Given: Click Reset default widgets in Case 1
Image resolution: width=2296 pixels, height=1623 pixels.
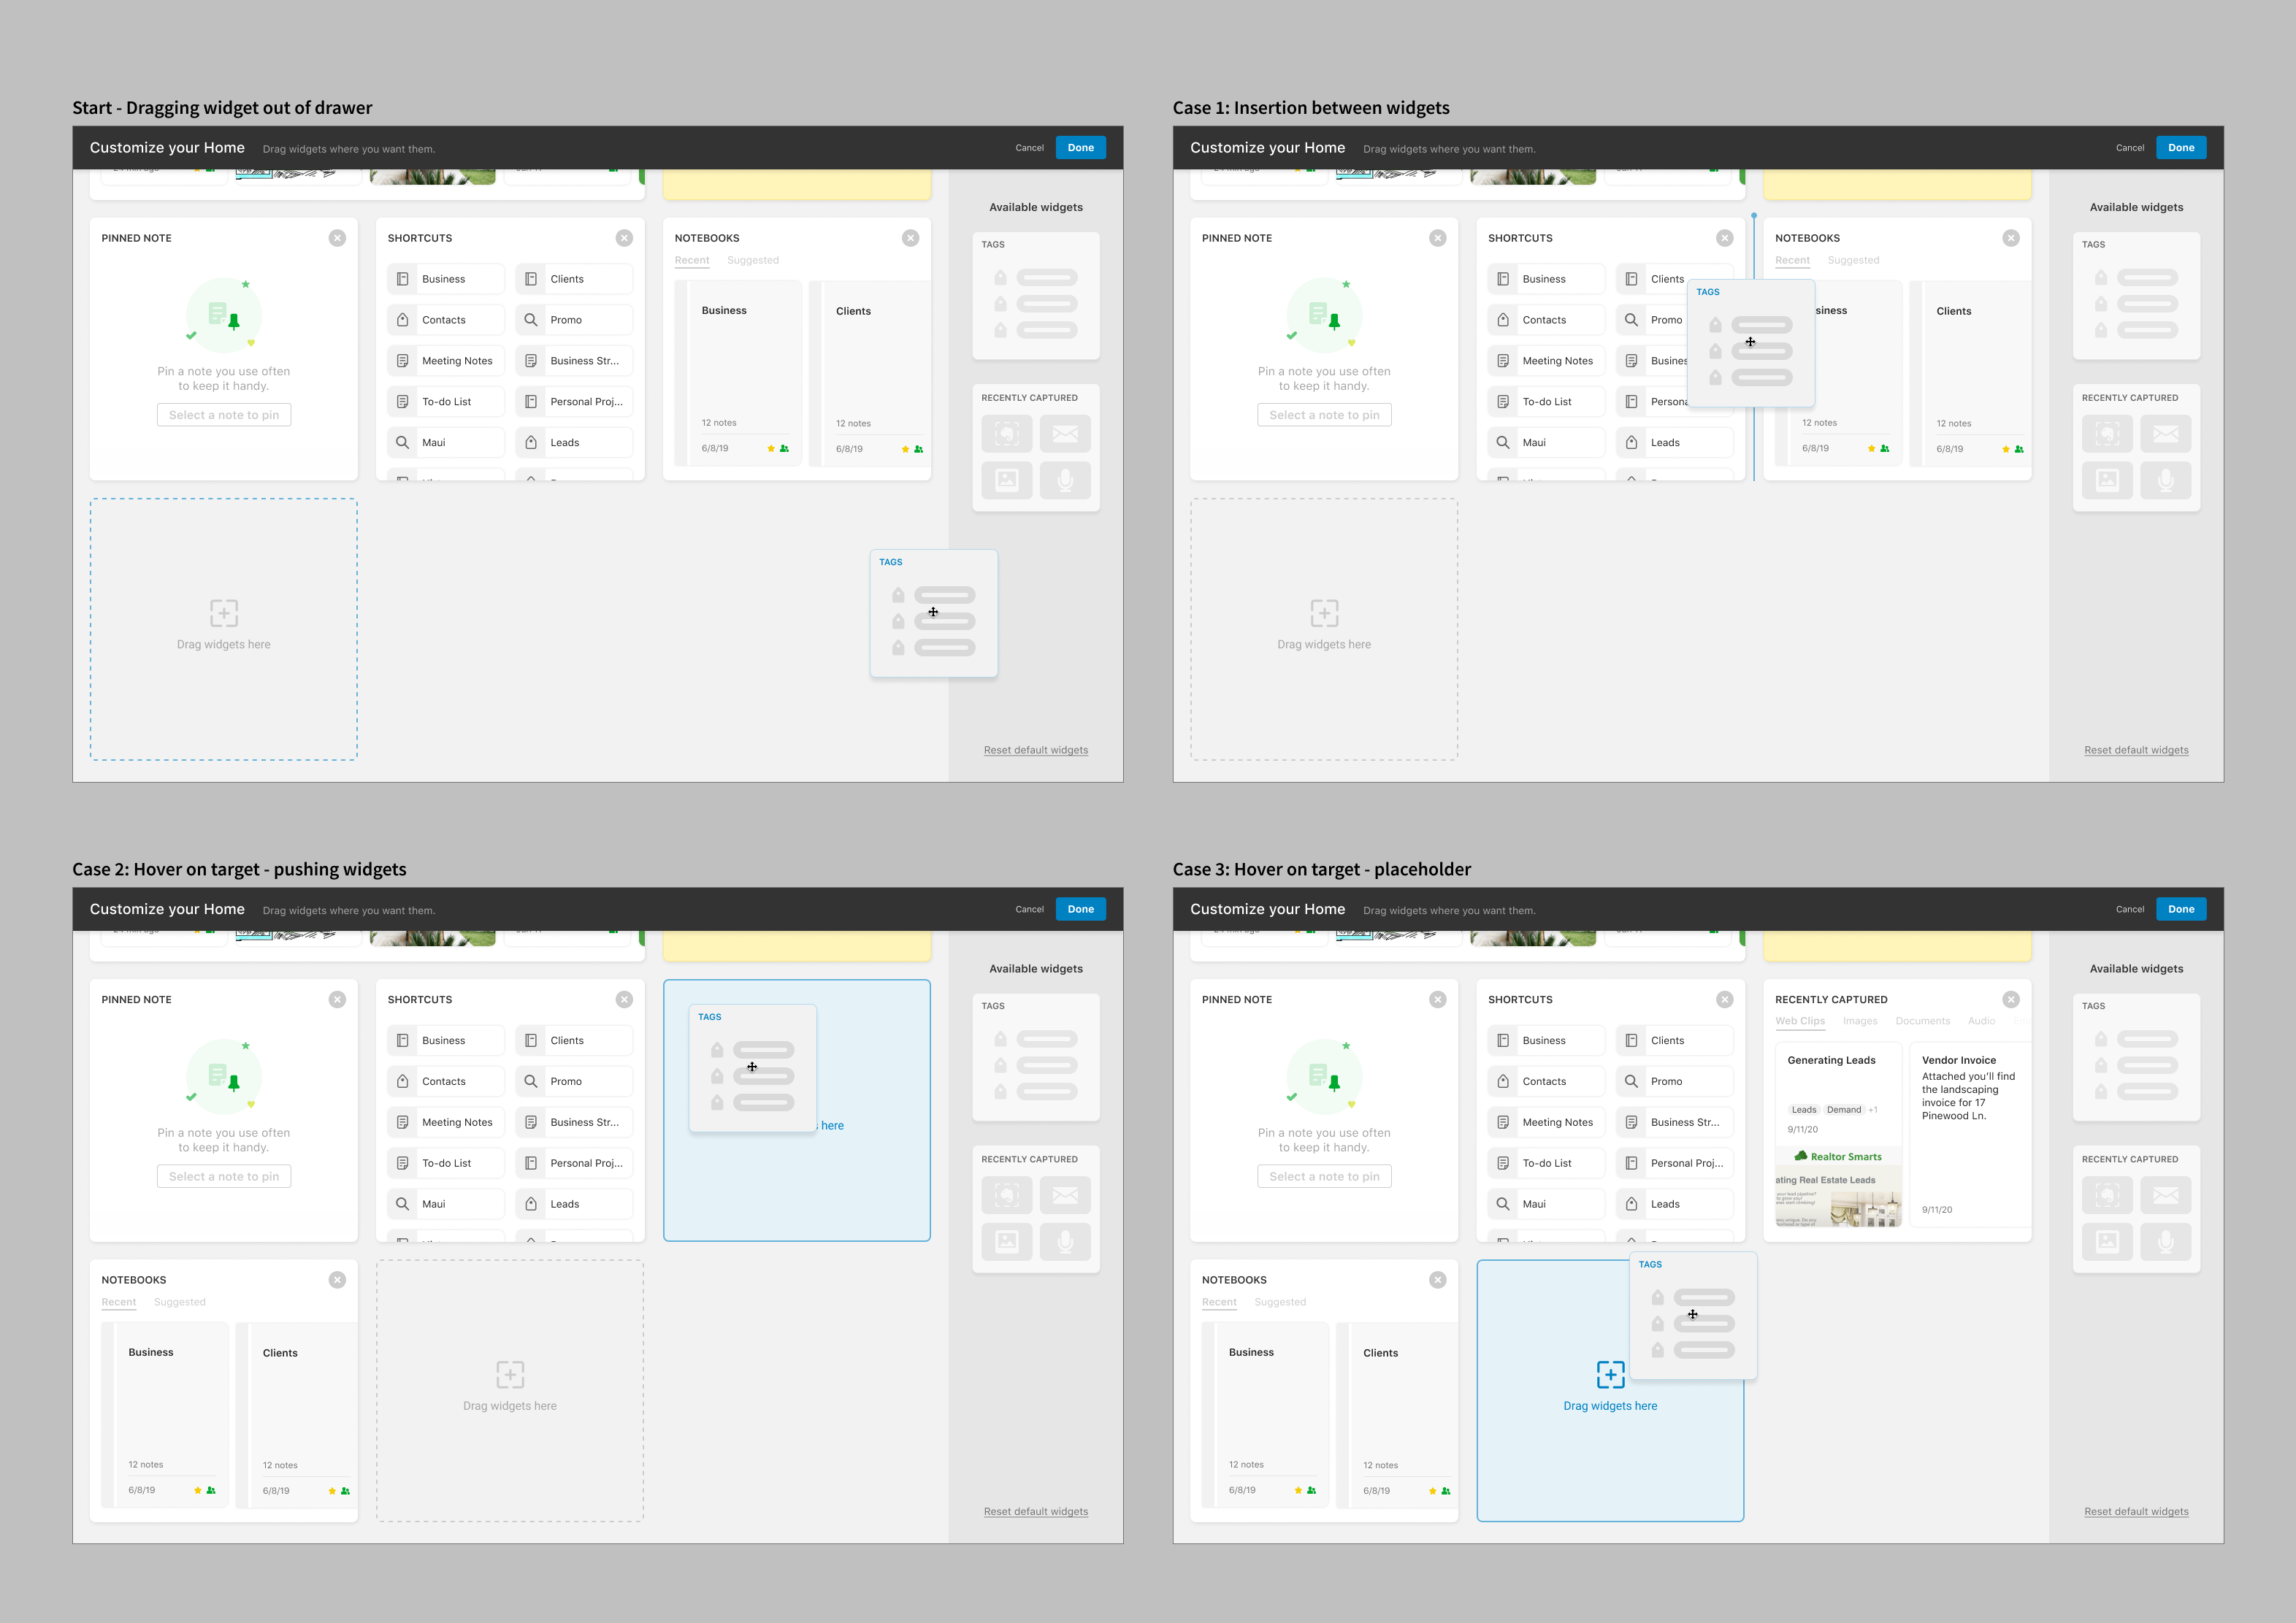Looking at the screenshot, I should tap(2136, 750).
